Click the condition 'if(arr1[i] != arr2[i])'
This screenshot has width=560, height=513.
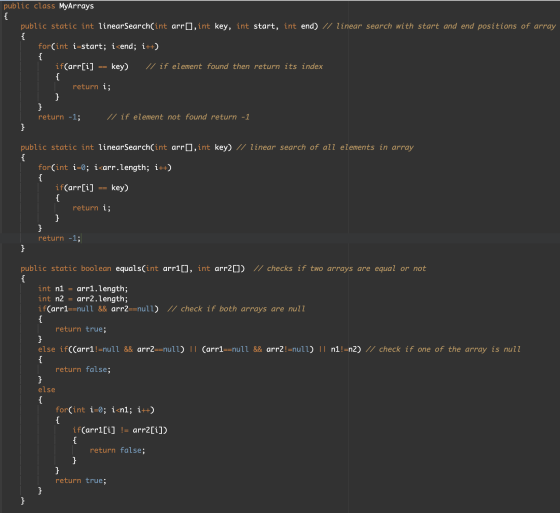pos(120,430)
